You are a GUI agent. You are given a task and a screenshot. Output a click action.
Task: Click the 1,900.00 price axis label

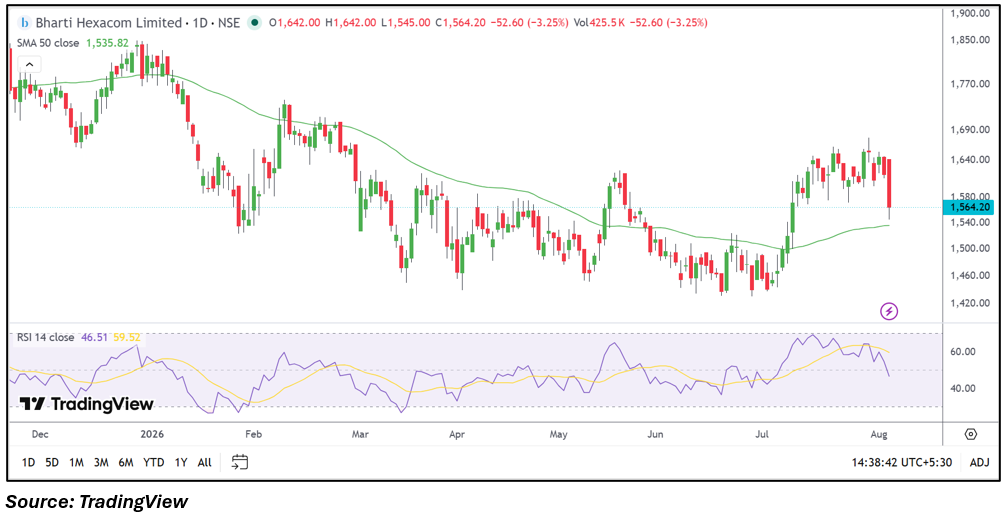[x=972, y=13]
